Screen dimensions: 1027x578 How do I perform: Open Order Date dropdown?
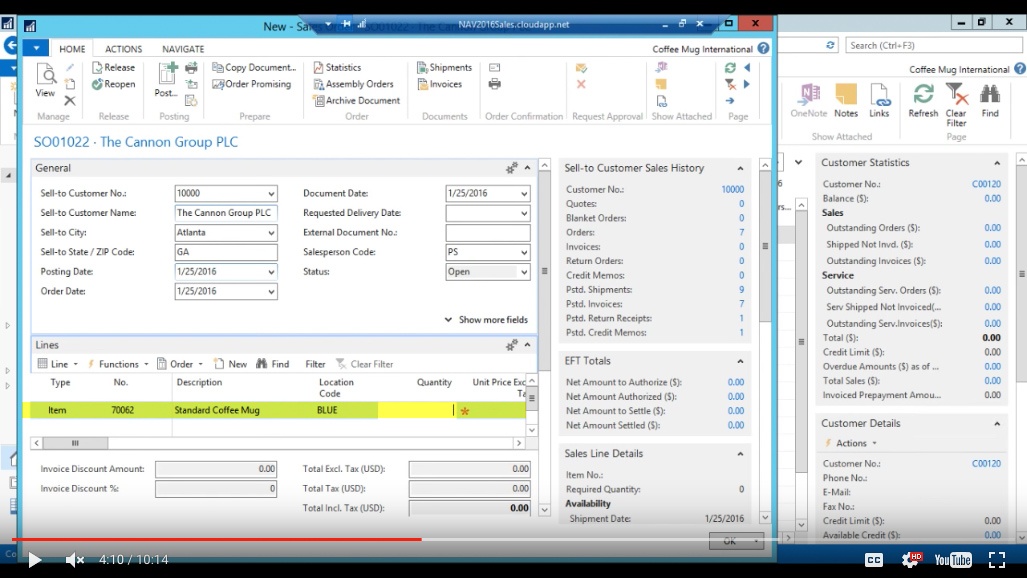271,292
